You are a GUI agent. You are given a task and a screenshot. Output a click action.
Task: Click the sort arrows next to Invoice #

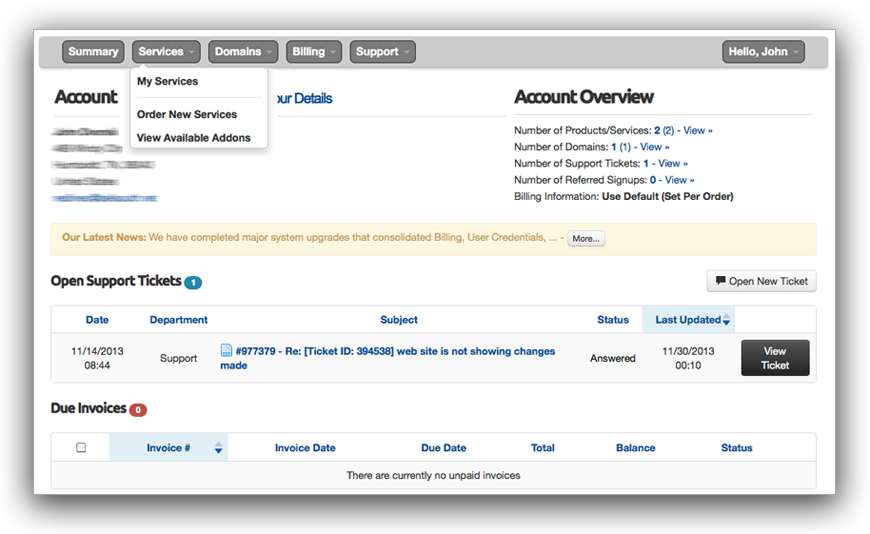[218, 448]
